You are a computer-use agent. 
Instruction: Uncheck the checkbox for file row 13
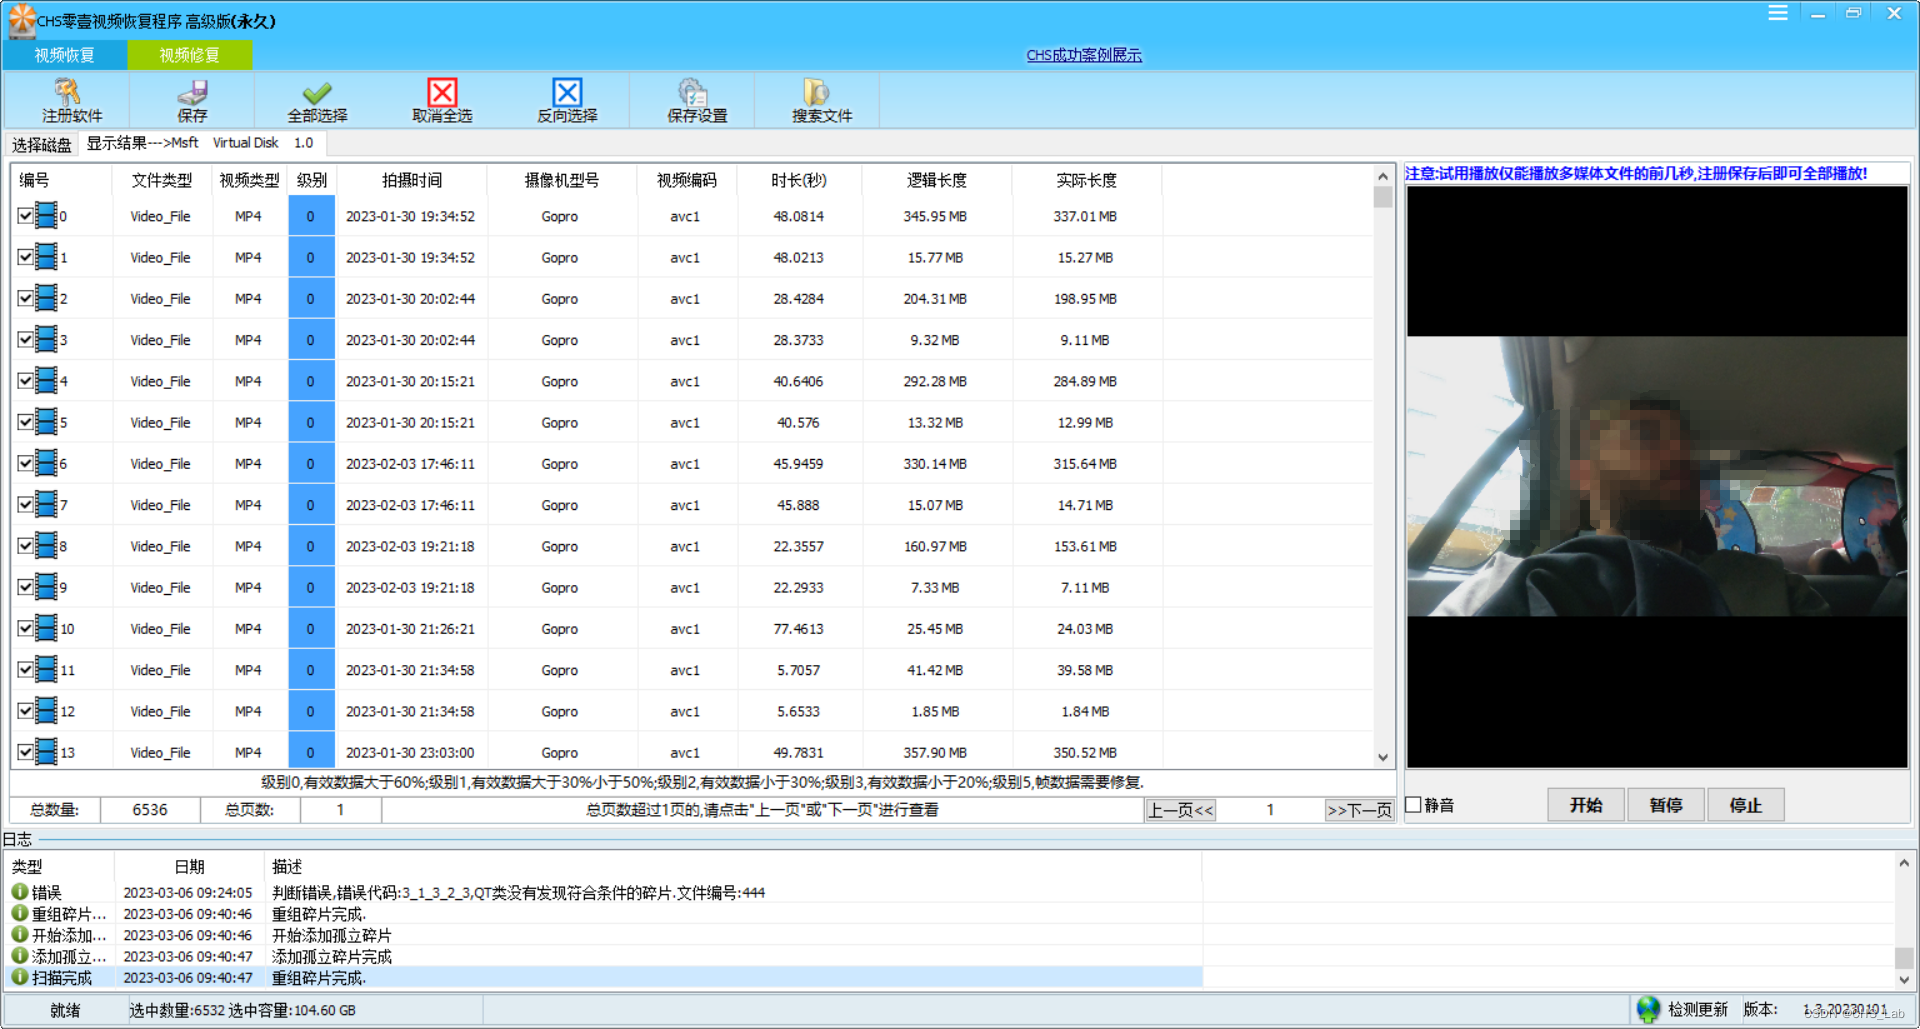coord(25,752)
